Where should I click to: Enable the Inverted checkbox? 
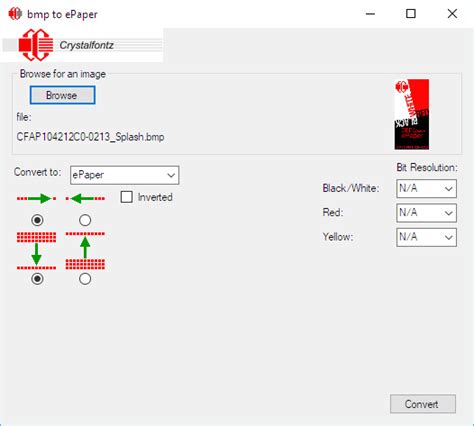(127, 197)
